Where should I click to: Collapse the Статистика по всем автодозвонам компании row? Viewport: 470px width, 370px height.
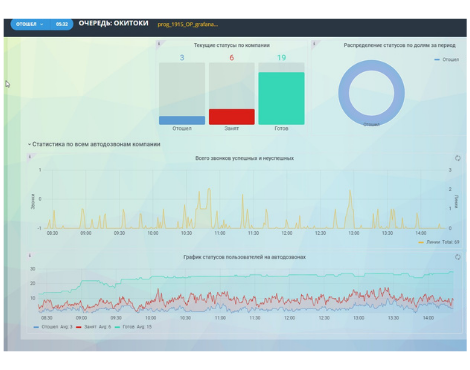point(94,144)
